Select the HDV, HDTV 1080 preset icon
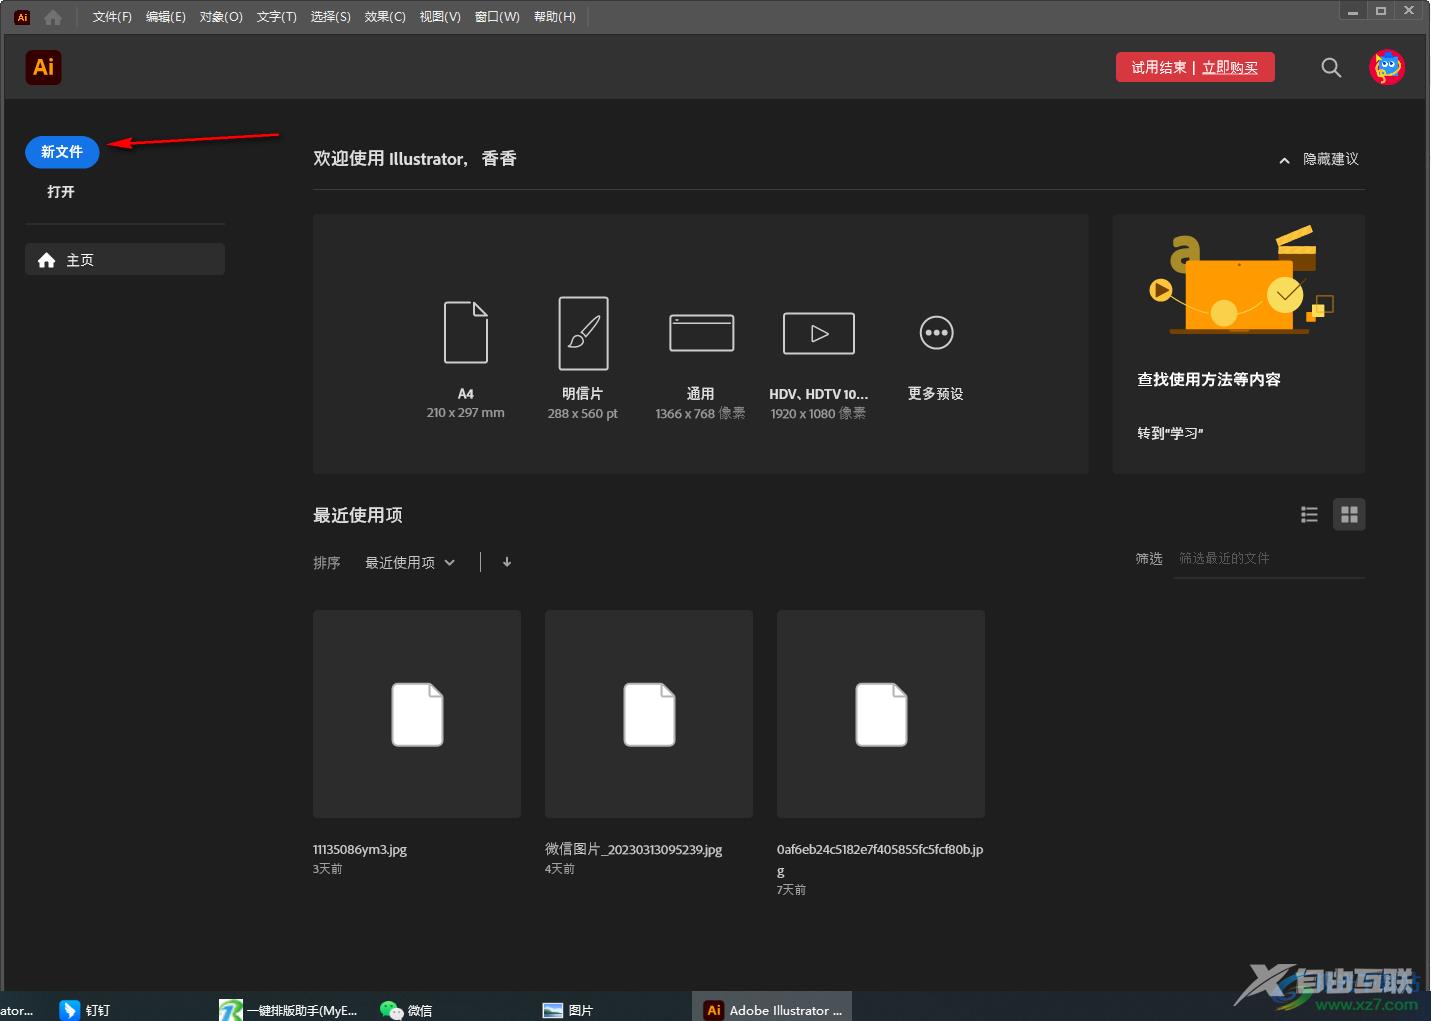 819,333
